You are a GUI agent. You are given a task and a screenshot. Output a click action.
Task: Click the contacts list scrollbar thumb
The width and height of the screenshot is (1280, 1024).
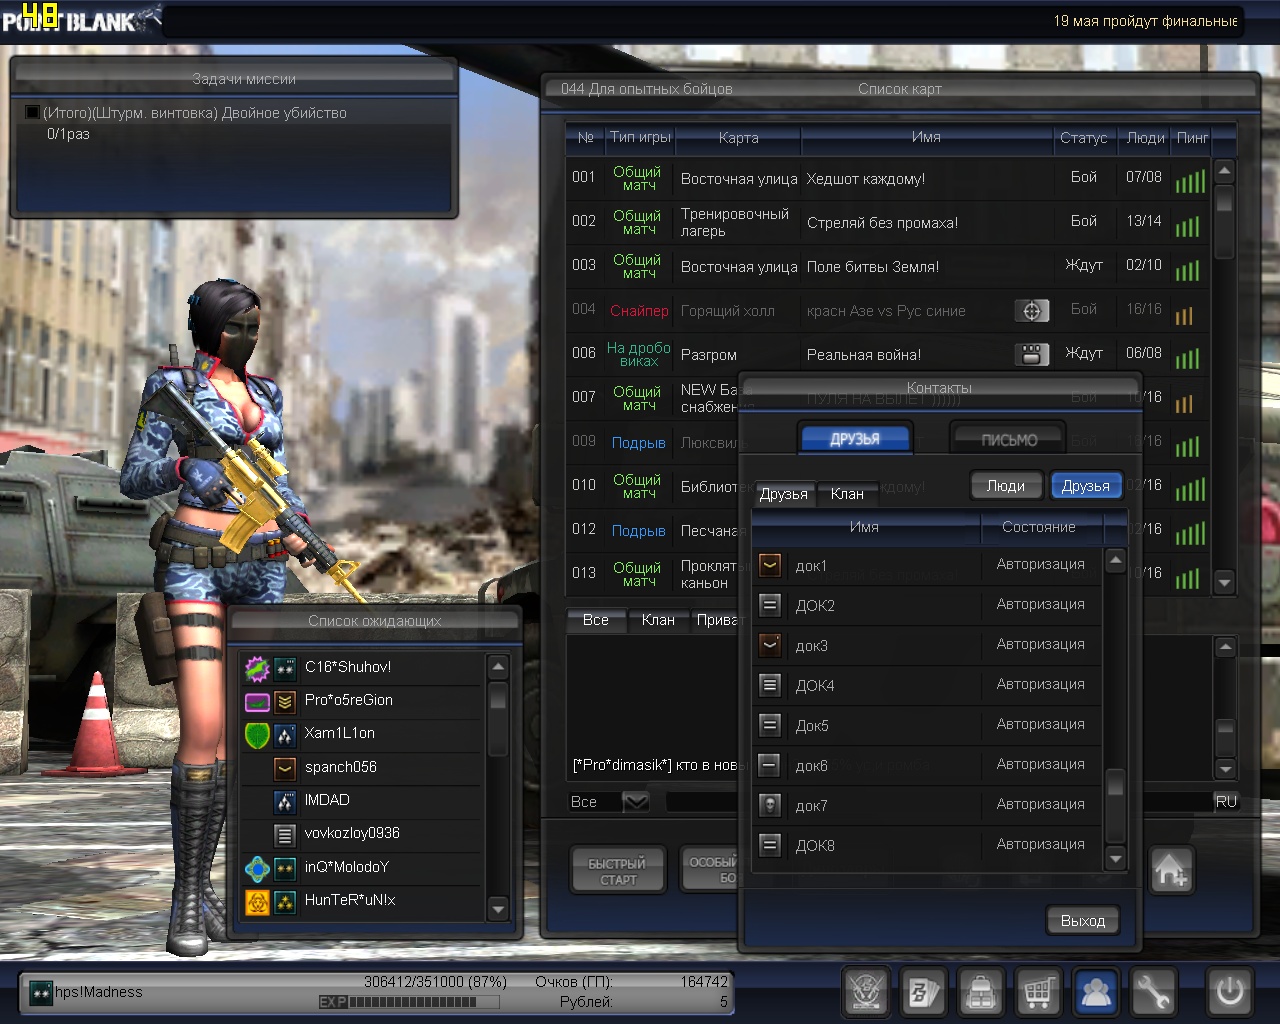(1116, 786)
